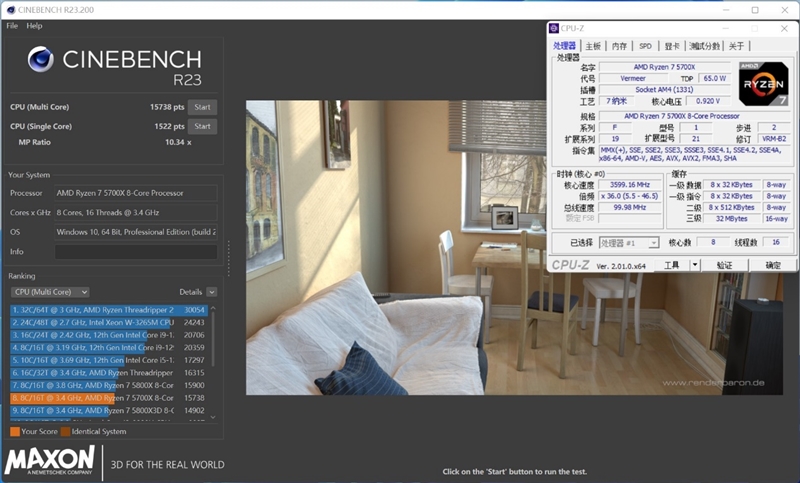The image size is (800, 483).
Task: Select ranking row 1 AMD Ryzen Threadripper 30054
Action: tap(109, 310)
